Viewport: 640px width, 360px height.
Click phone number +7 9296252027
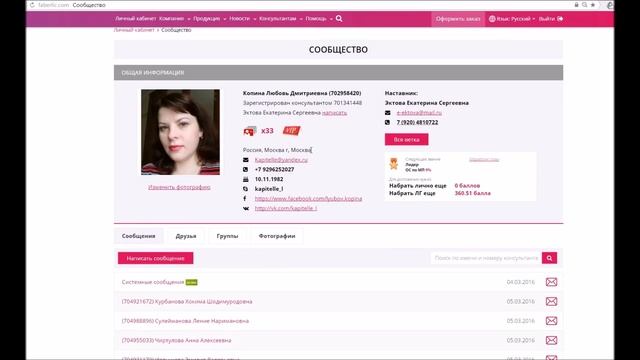[x=274, y=169]
